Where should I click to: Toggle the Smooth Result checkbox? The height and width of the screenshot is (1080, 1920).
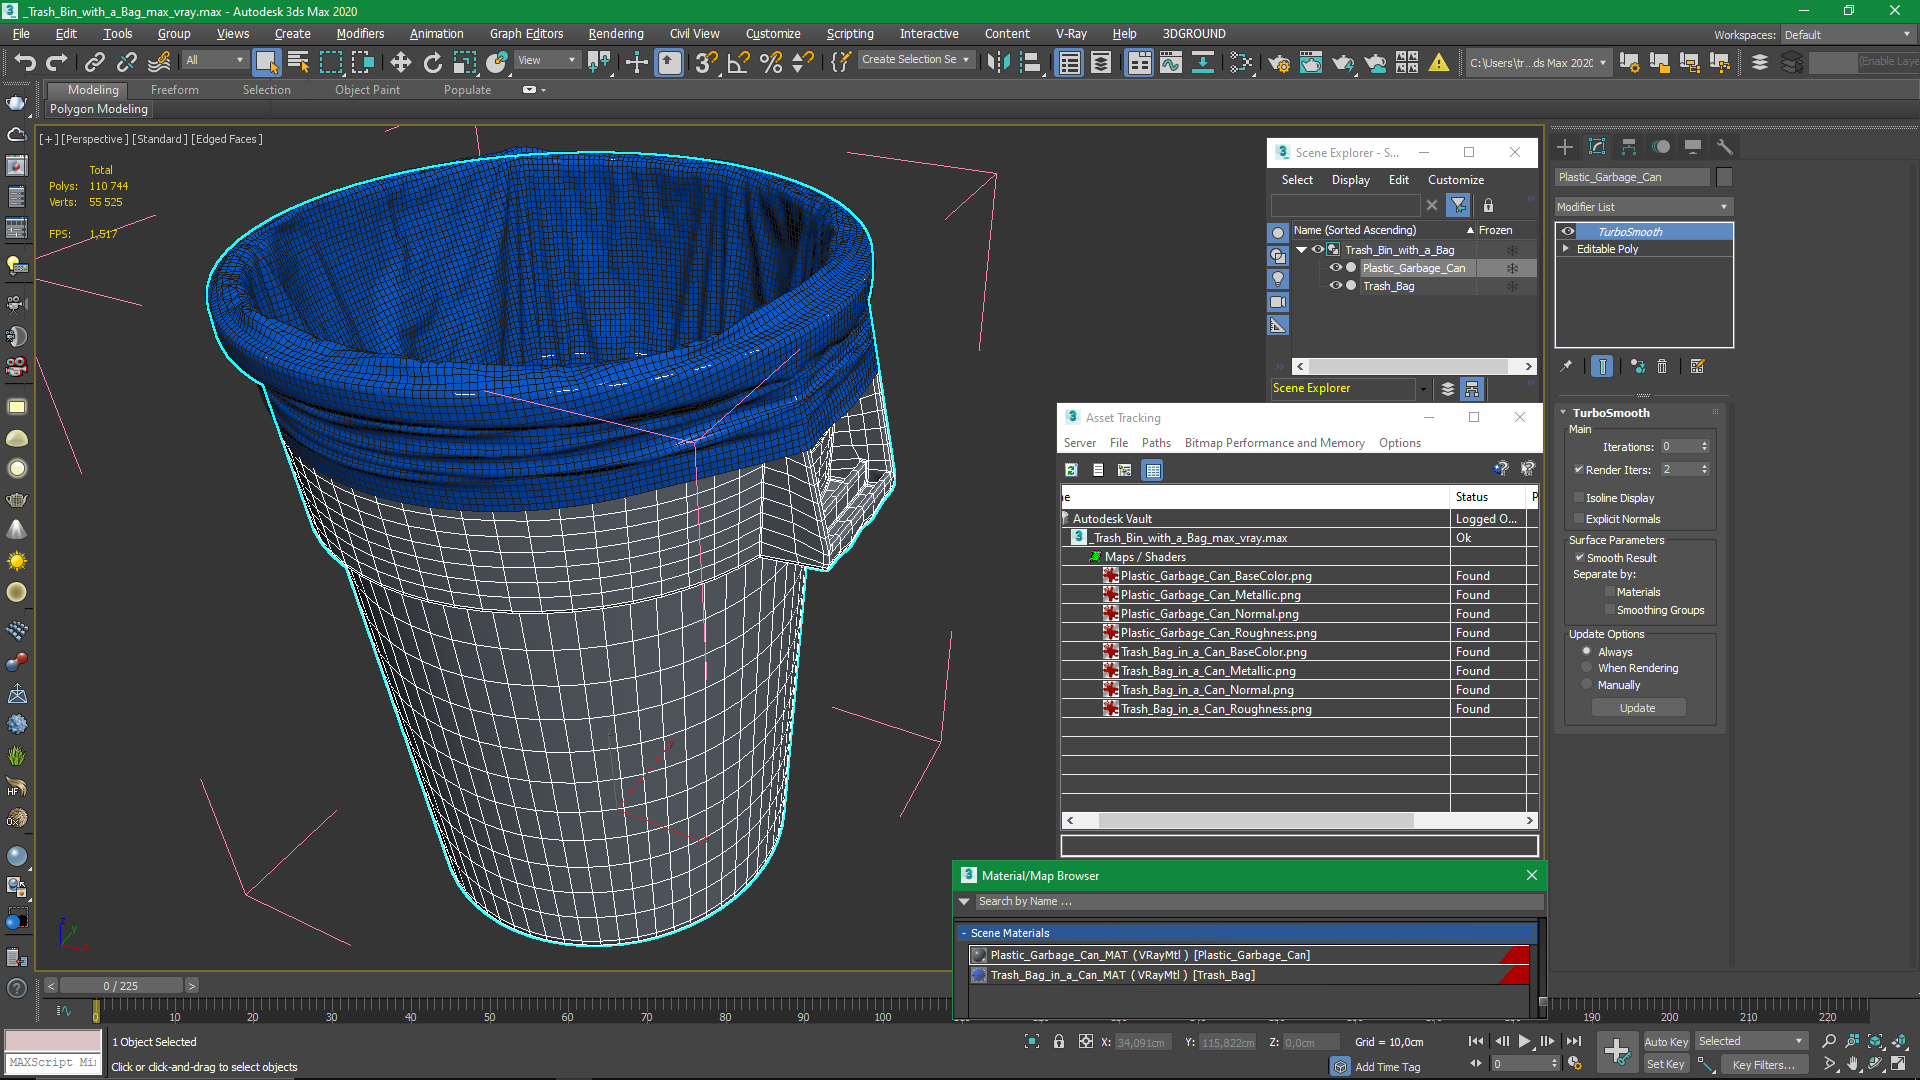pyautogui.click(x=1579, y=558)
